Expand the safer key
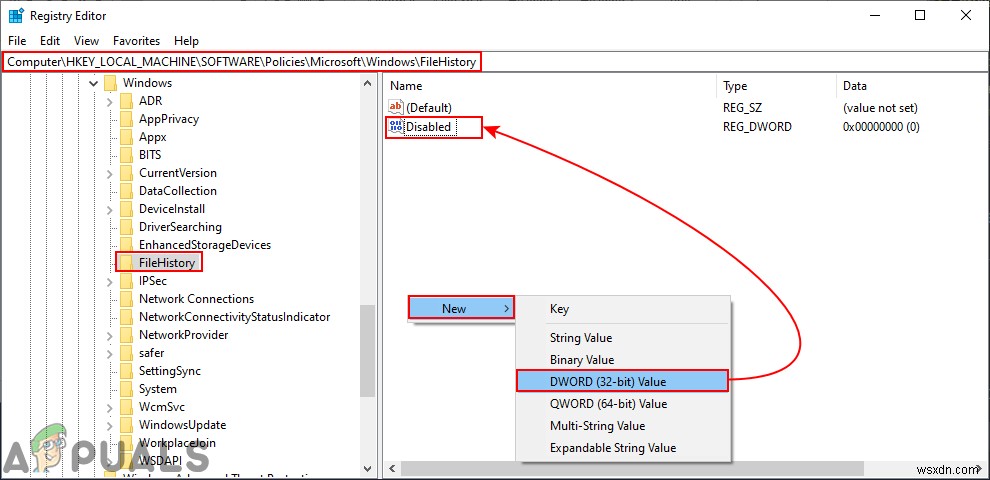Screen dimensions: 990x480 pos(110,353)
